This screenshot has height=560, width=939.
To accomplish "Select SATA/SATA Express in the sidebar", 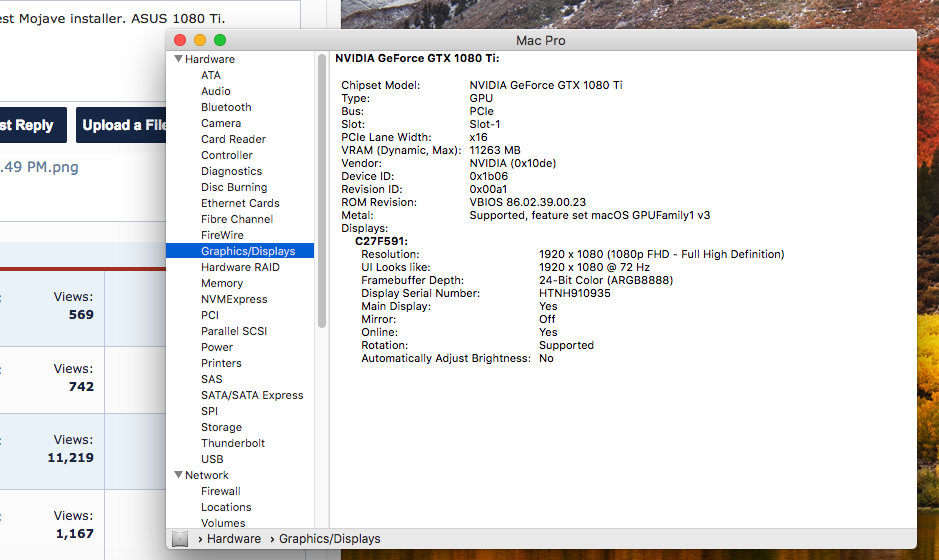I will point(252,395).
